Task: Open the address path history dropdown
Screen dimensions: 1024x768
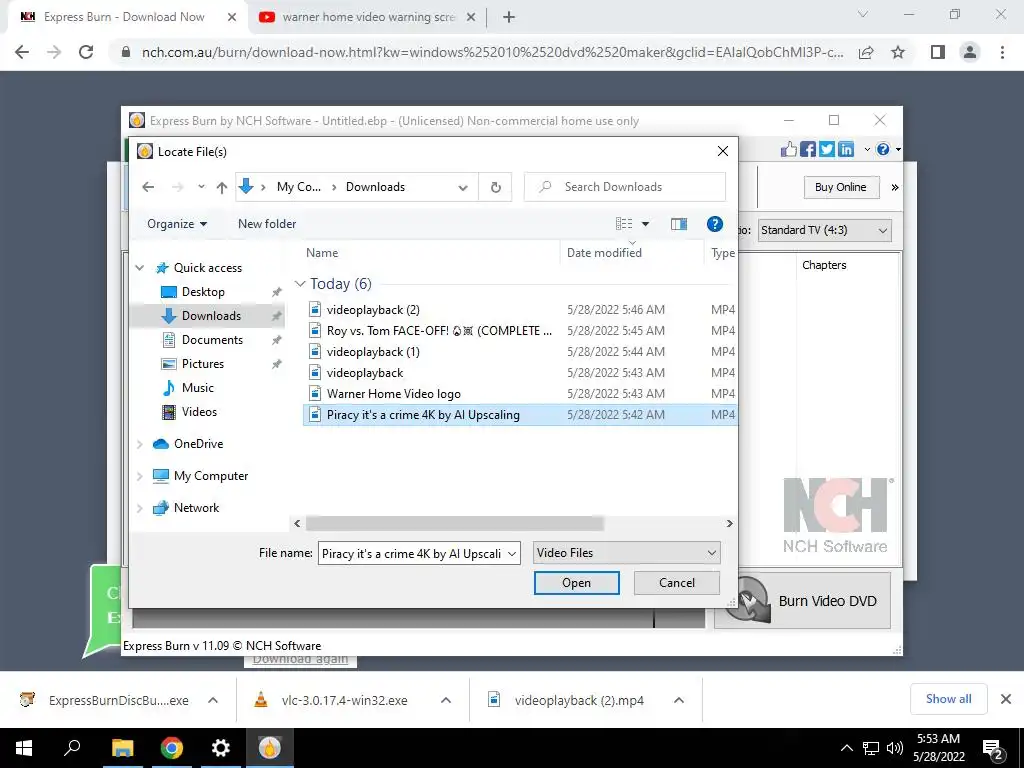Action: pos(463,187)
